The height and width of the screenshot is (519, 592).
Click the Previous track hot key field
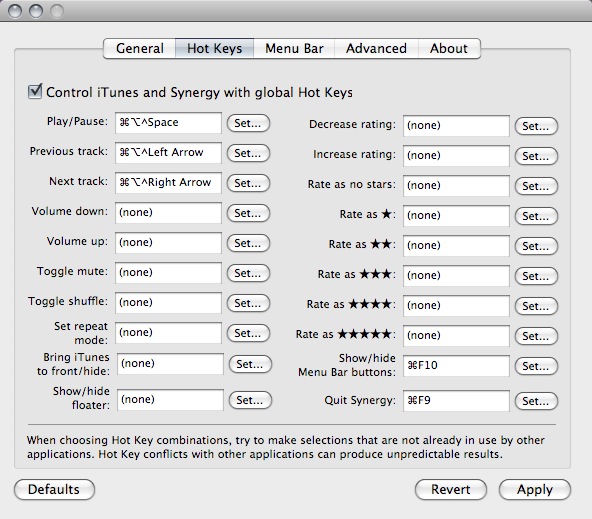(x=168, y=152)
